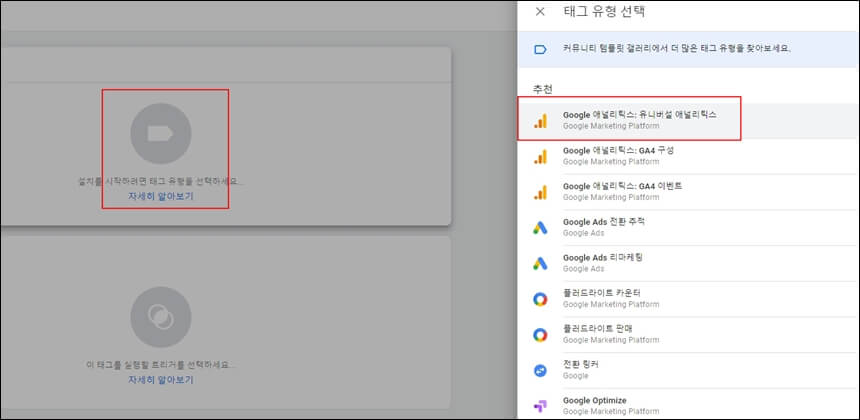
Task: Click the Google Optimize purple icon
Action: click(x=540, y=406)
